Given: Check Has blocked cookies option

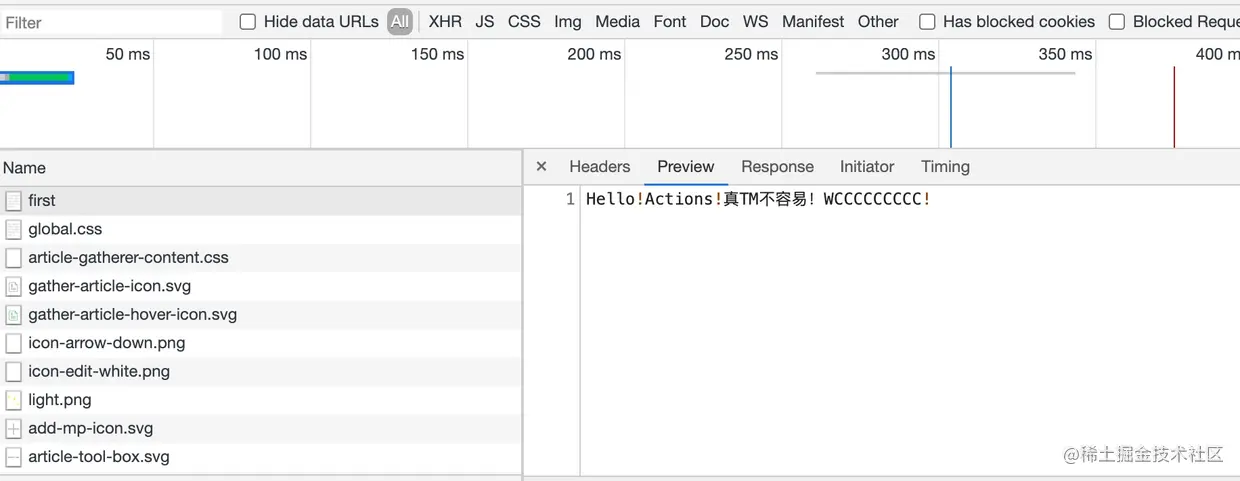Looking at the screenshot, I should (x=927, y=22).
